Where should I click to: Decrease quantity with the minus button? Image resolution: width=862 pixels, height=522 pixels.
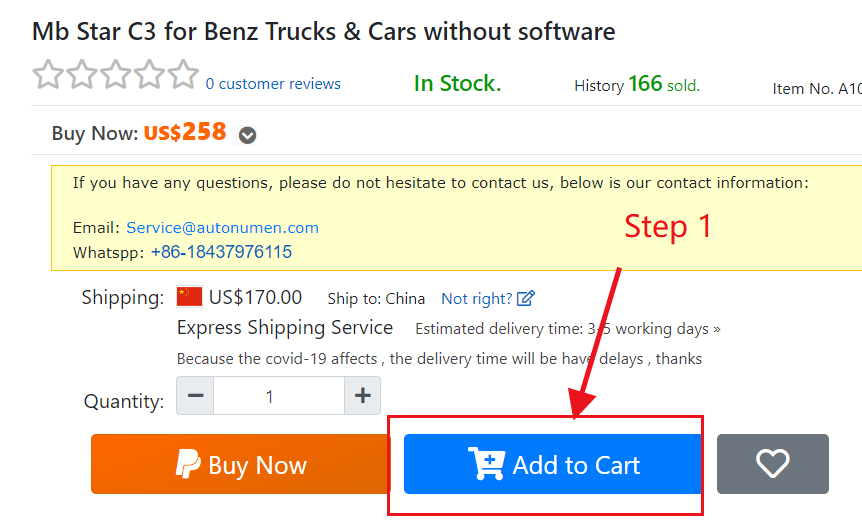click(x=195, y=396)
